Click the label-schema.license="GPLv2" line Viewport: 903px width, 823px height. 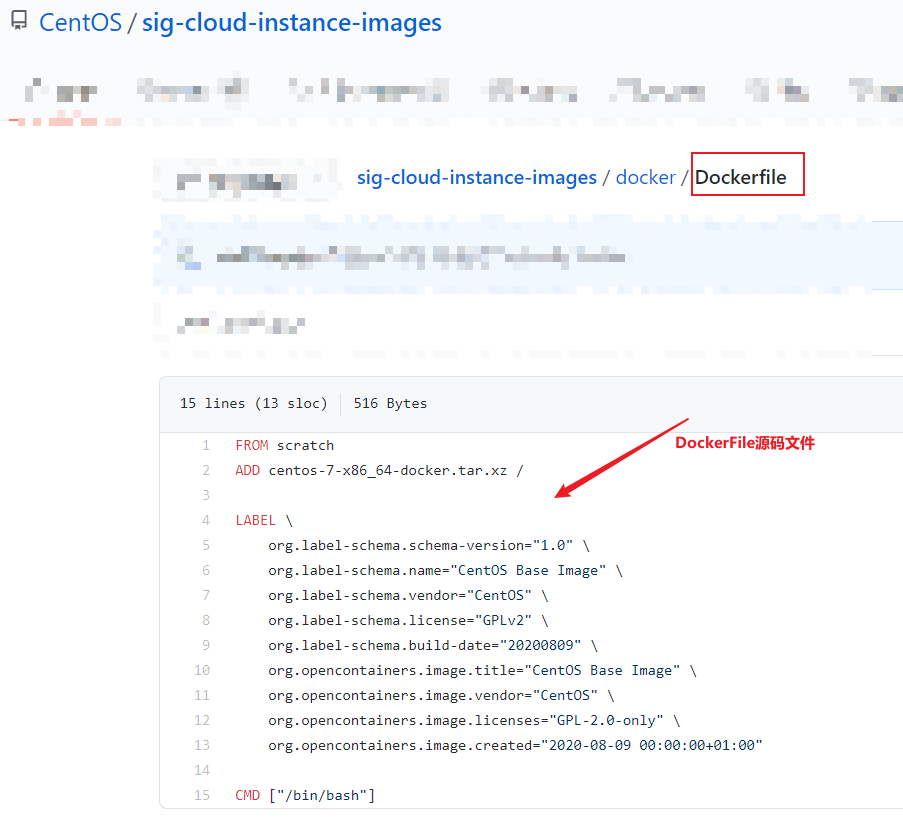tap(408, 620)
